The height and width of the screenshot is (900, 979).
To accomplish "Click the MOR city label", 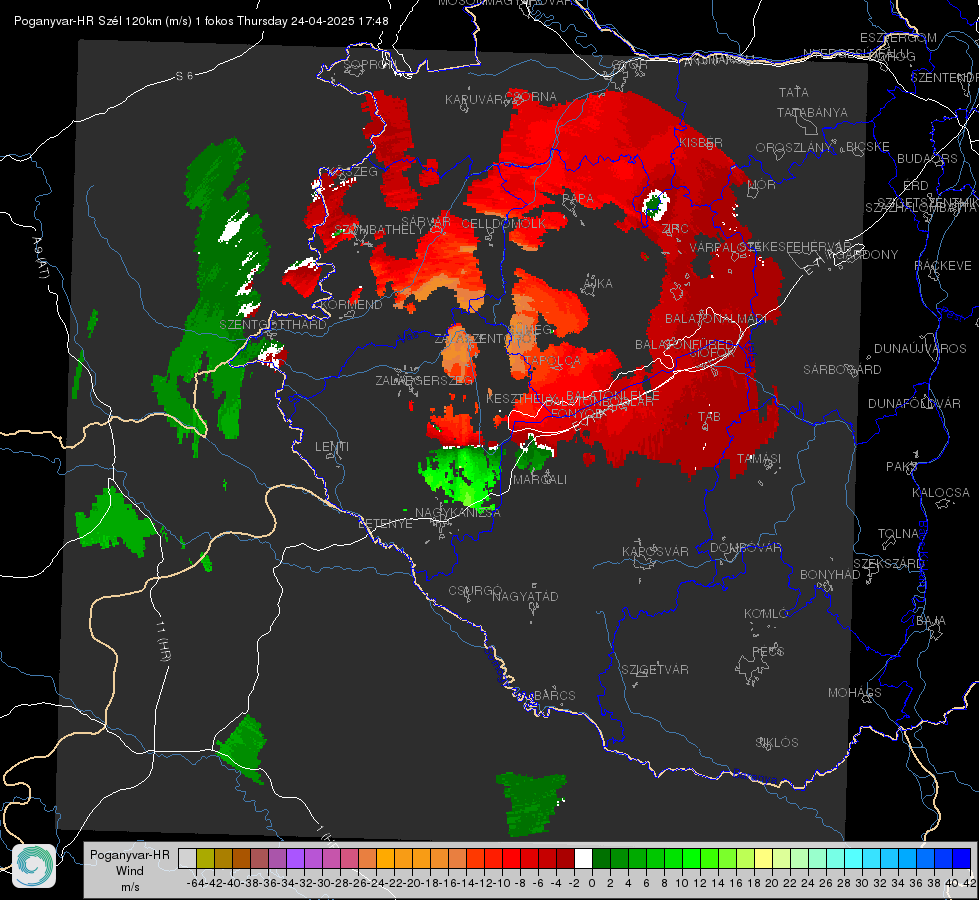I will pyautogui.click(x=762, y=184).
